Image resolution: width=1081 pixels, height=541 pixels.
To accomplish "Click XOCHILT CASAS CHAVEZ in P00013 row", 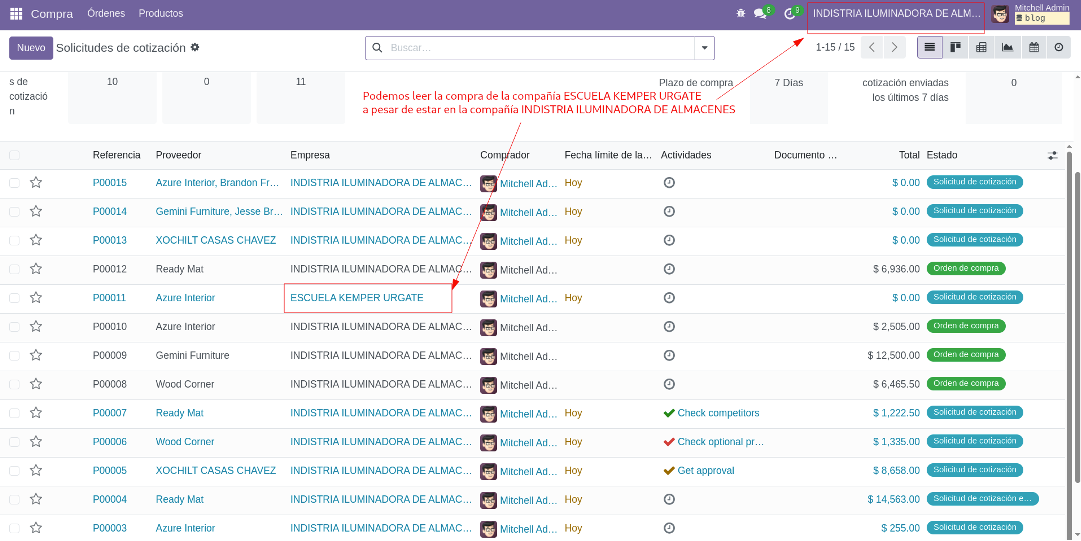I will 216,241.
